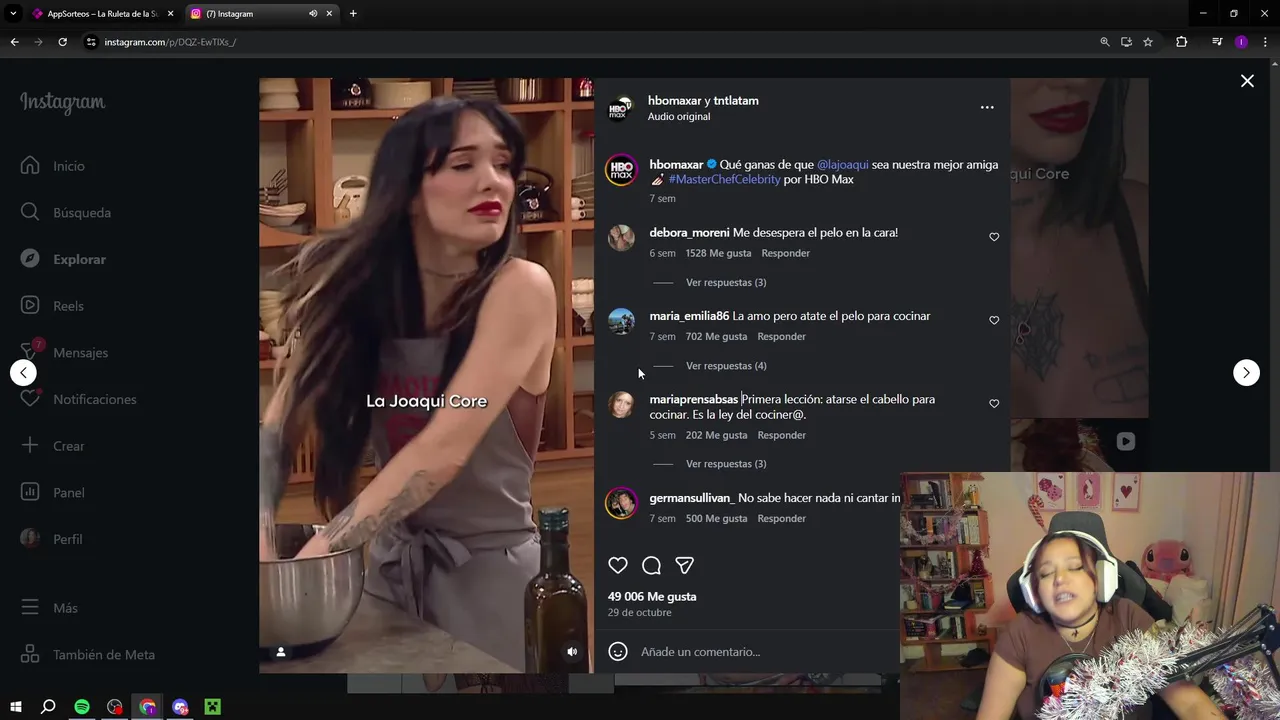Viewport: 1280px width, 720px height.
Task: View 702 likes on maria_emilia86's comment
Action: (716, 337)
